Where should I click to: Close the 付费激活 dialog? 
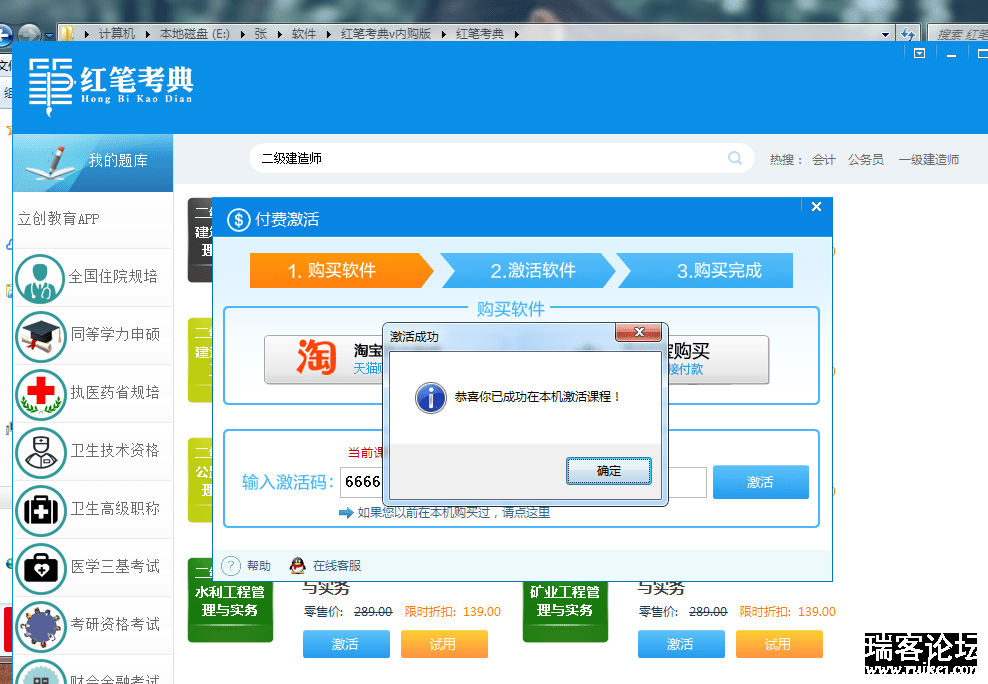click(816, 207)
